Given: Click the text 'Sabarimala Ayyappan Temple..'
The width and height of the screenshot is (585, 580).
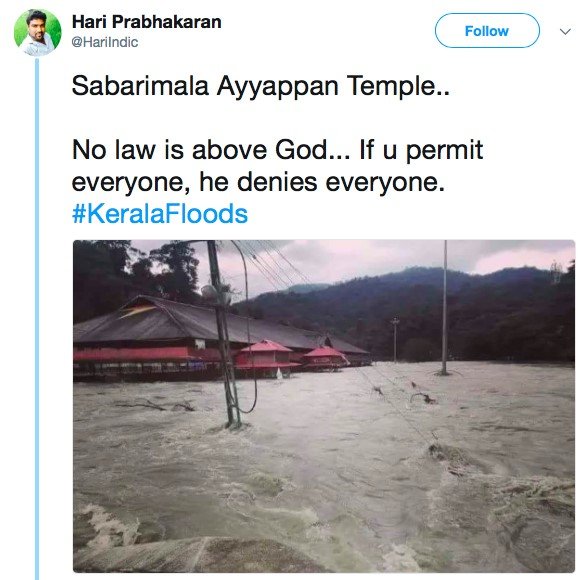Looking at the screenshot, I should 260,86.
